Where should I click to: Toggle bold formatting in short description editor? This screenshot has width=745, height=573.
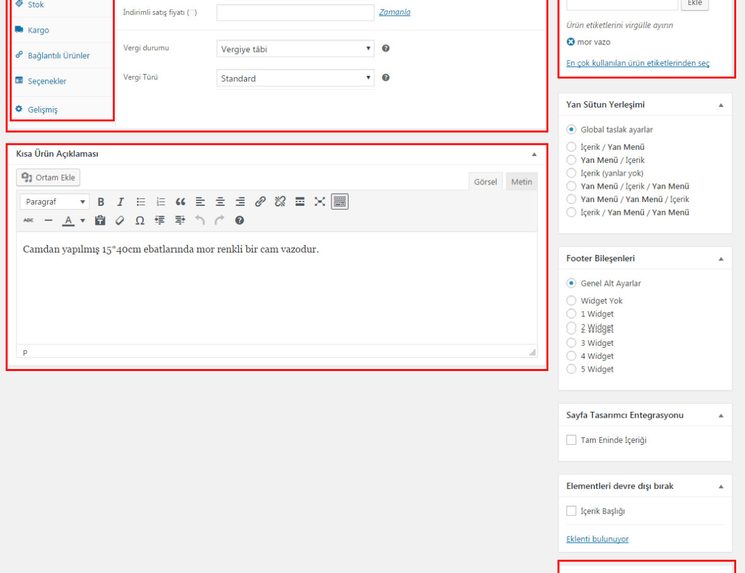pyautogui.click(x=101, y=201)
